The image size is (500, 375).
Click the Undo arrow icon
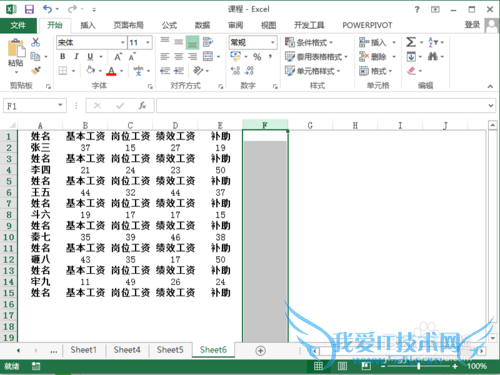pyautogui.click(x=47, y=9)
